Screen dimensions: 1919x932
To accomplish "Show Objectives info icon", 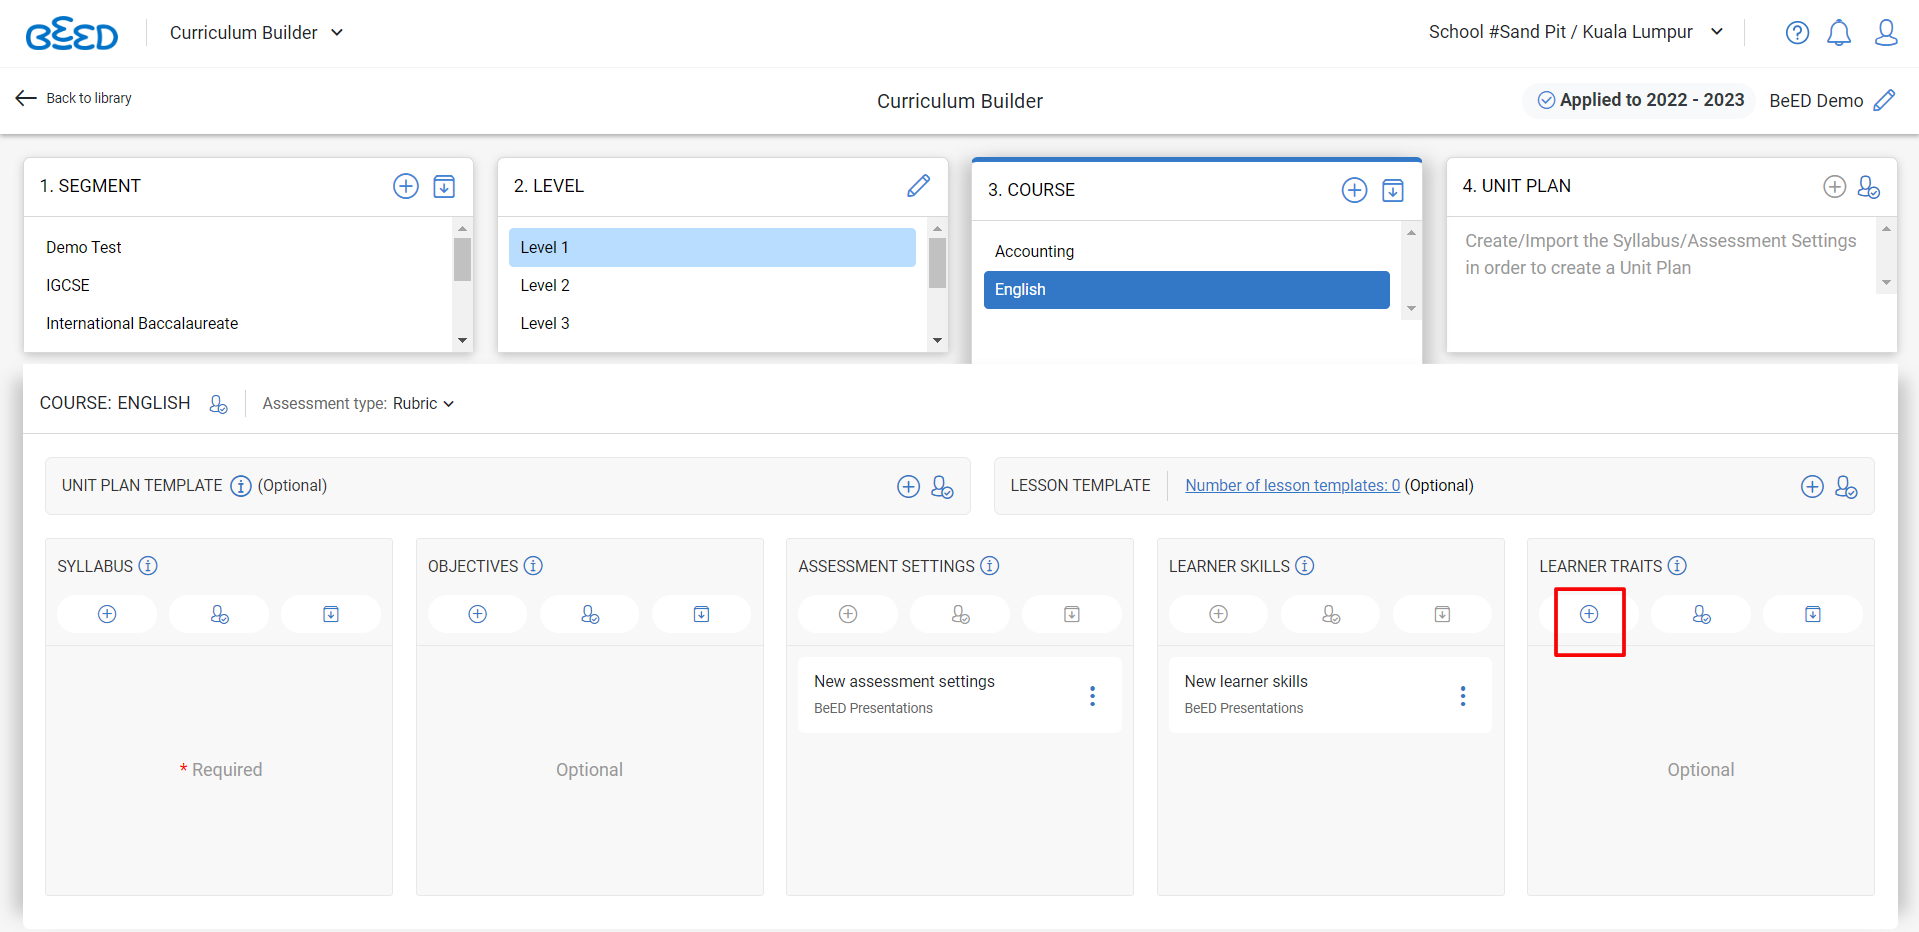I will pos(533,566).
